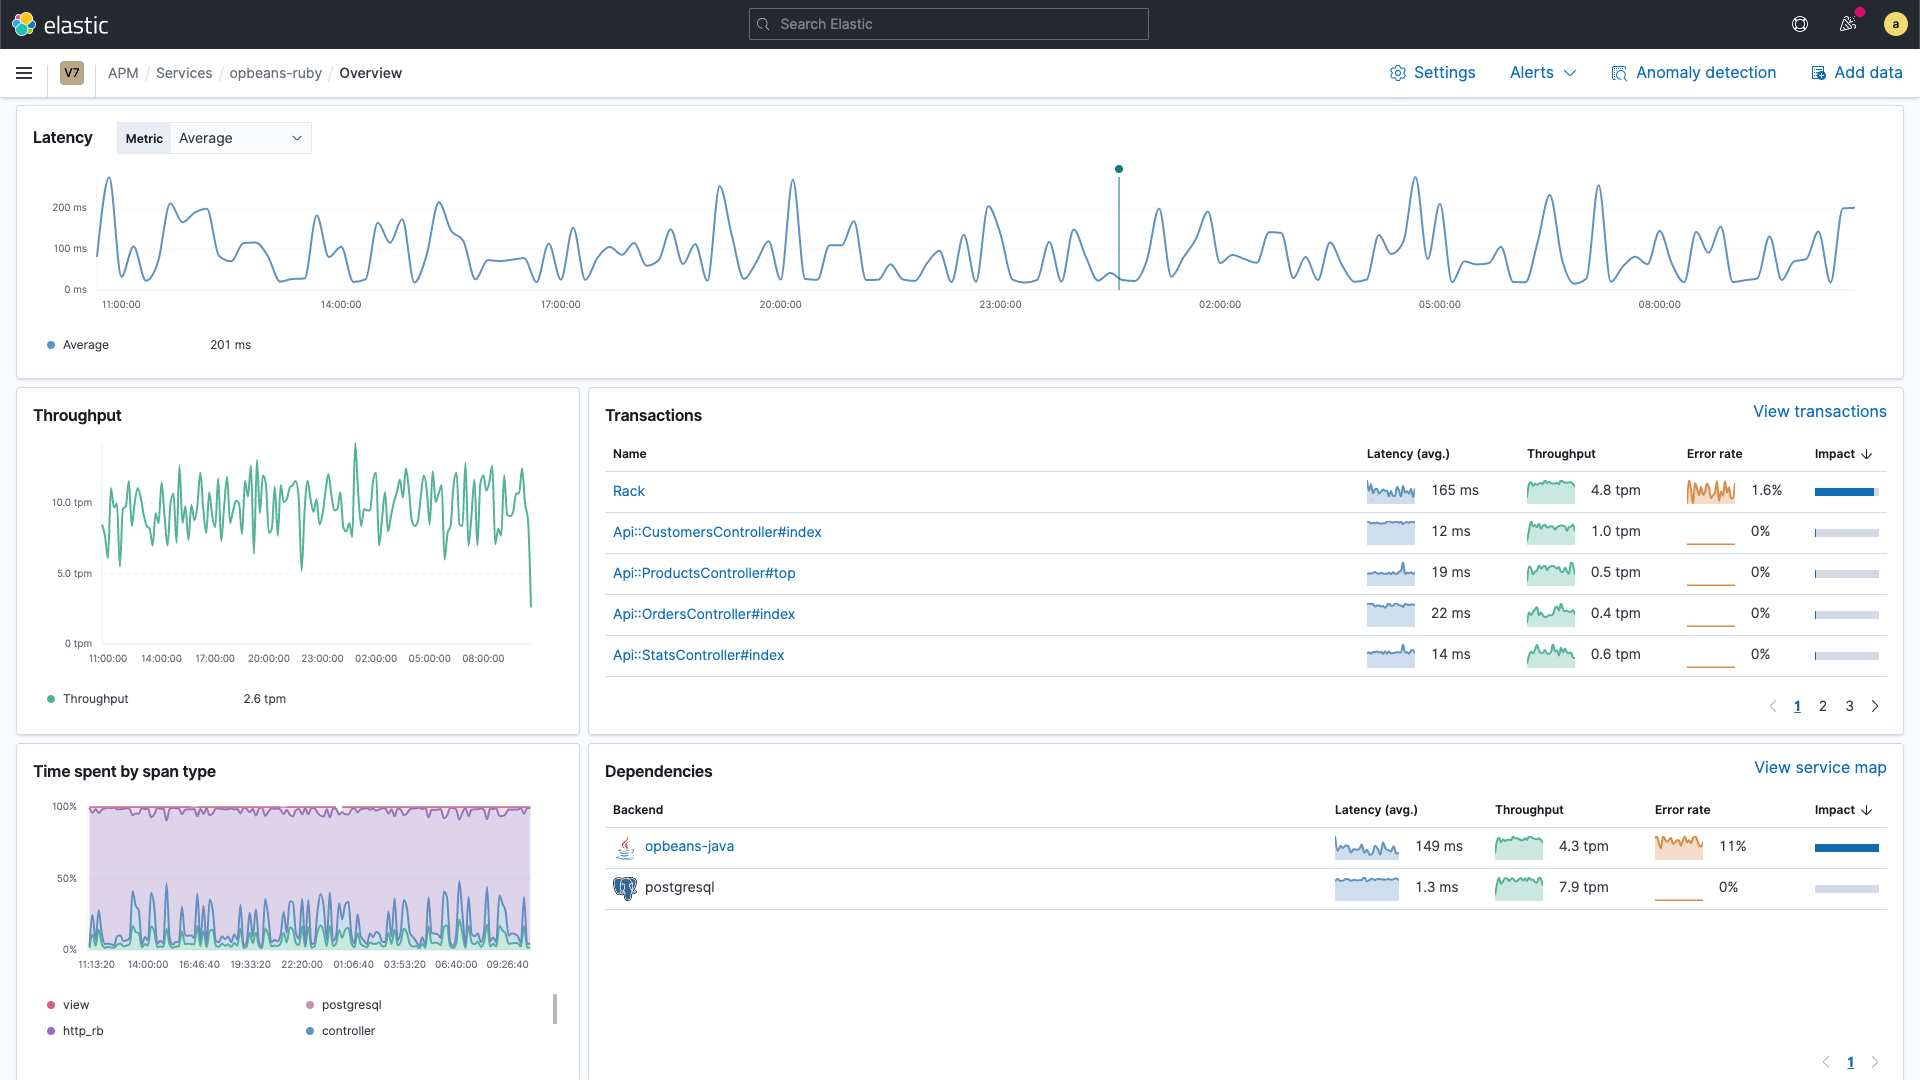The width and height of the screenshot is (1920, 1080).
Task: Toggle the Average legend item
Action: pos(85,345)
